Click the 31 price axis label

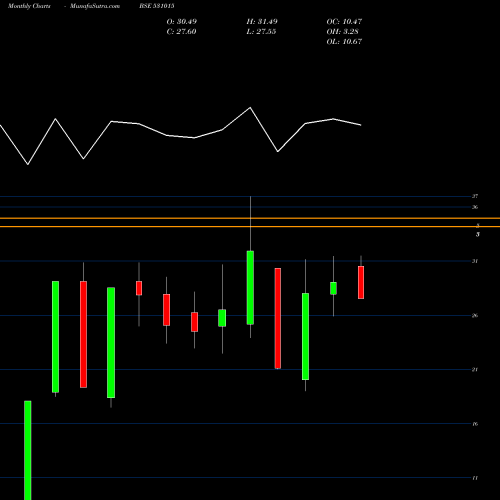[475, 261]
